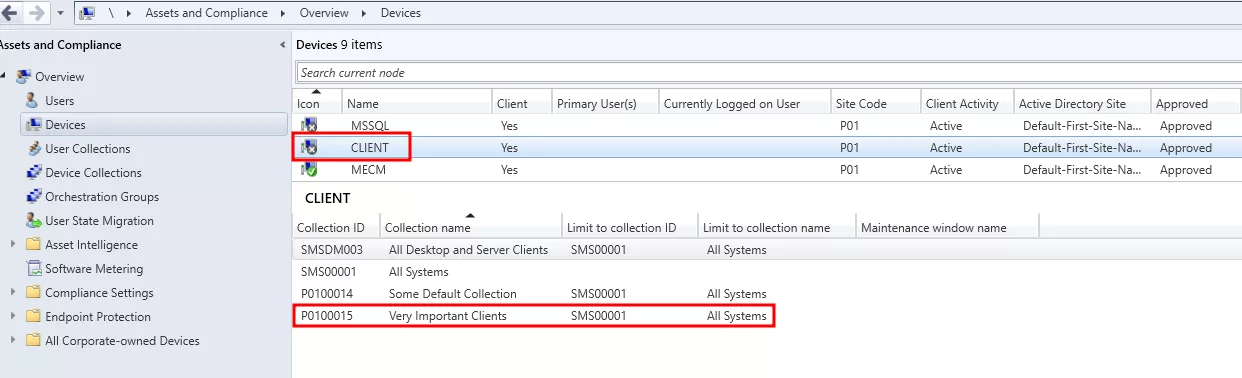Screen dimensions: 1242x378
Task: Sort devices by Icon column
Action: [317, 103]
